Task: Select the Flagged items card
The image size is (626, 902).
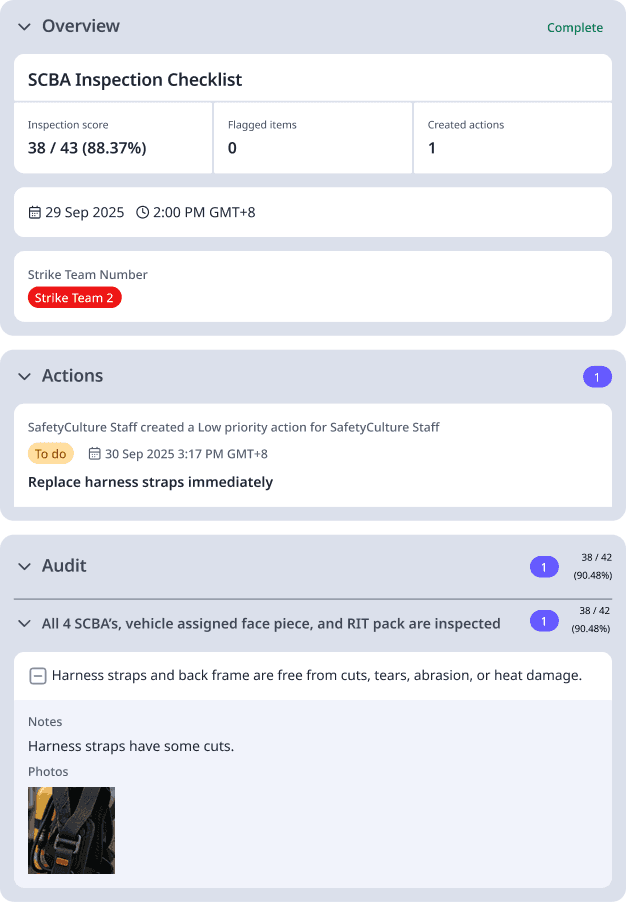Action: [x=312, y=137]
